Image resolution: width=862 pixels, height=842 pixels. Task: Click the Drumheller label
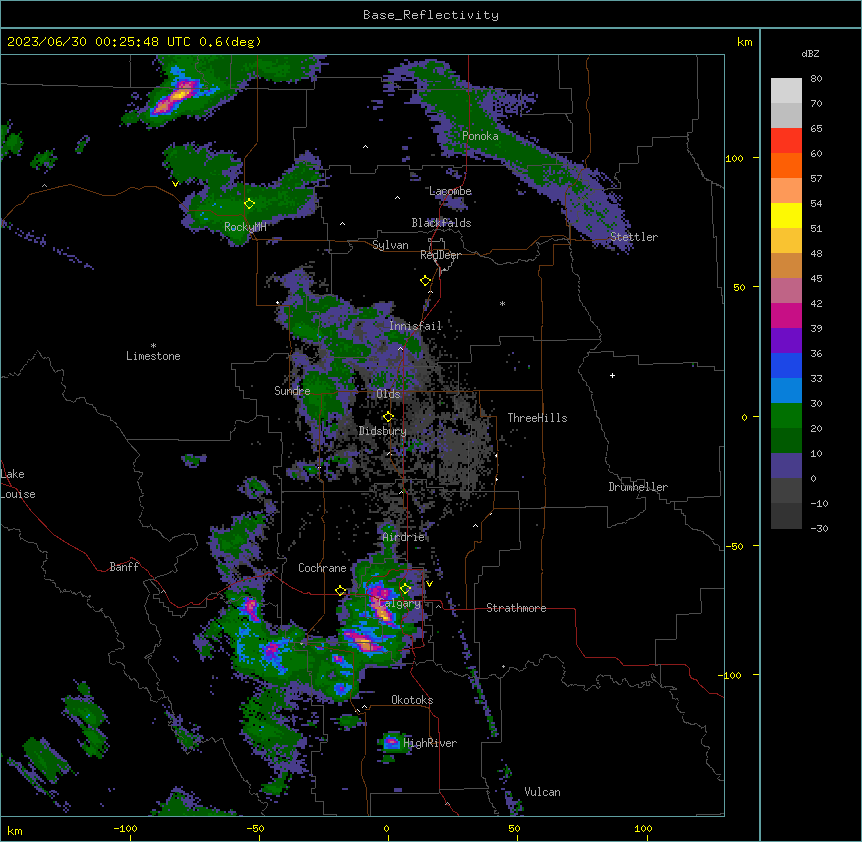[x=638, y=487]
